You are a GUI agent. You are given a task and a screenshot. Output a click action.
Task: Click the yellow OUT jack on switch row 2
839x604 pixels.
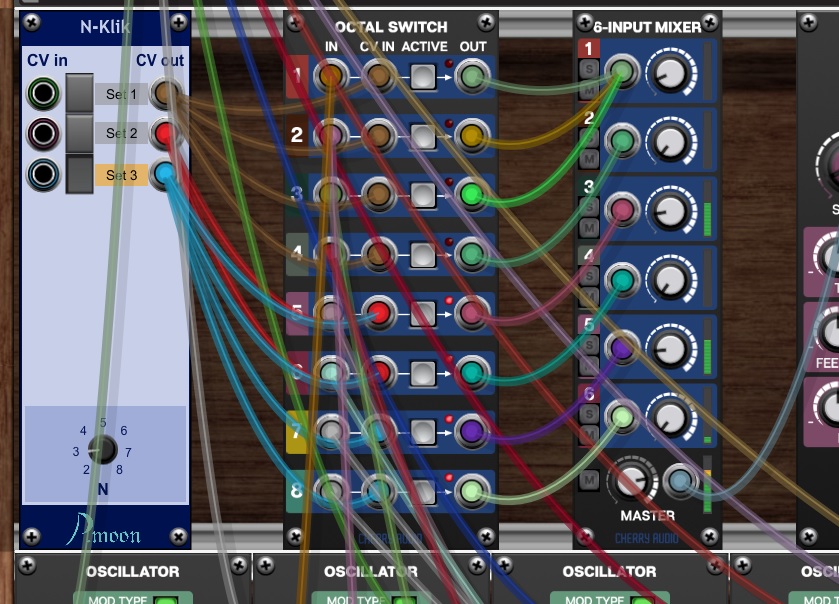click(x=471, y=135)
